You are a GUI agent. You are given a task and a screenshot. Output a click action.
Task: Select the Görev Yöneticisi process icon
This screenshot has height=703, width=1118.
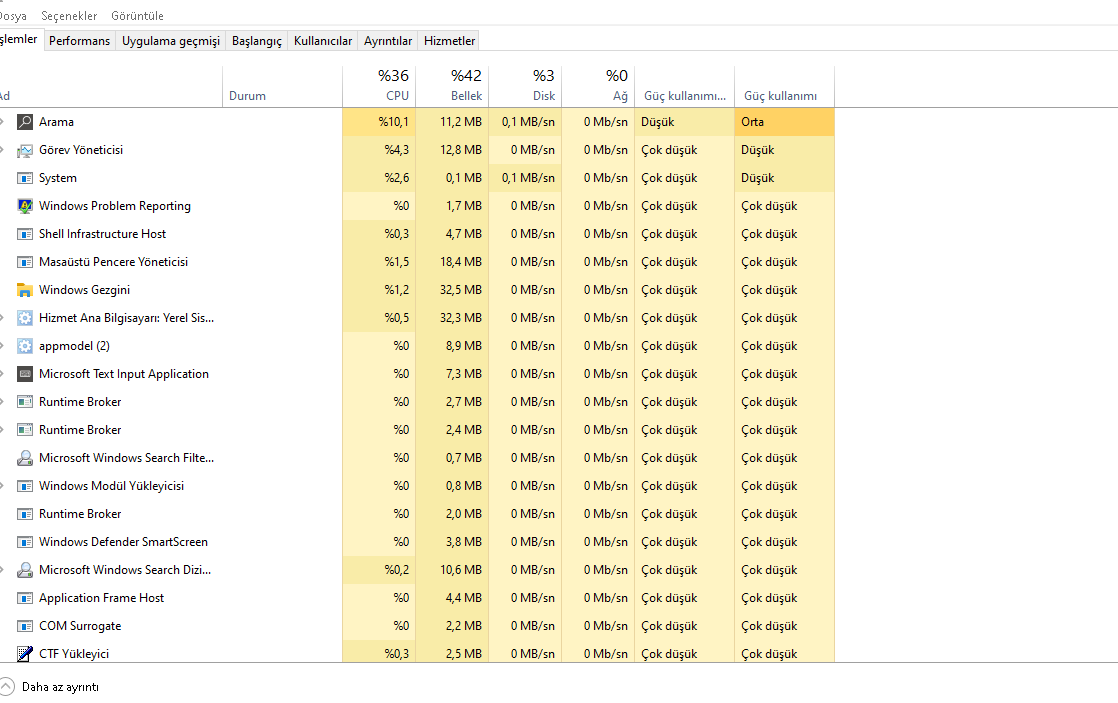click(25, 150)
